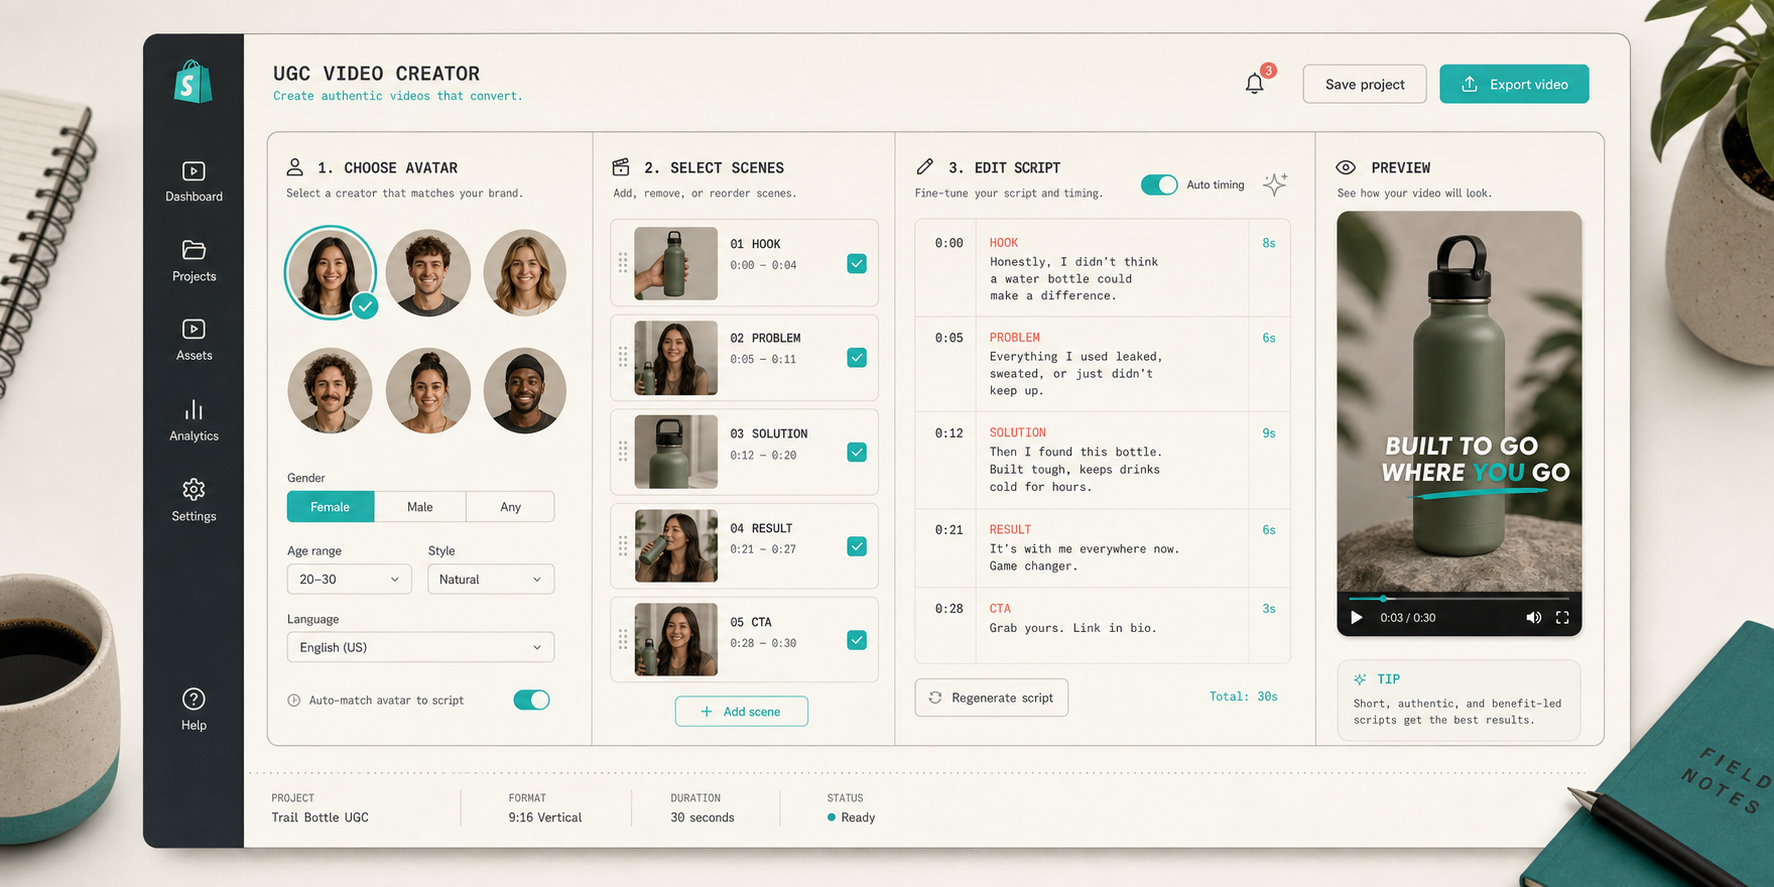Select the Female gender option

point(330,507)
